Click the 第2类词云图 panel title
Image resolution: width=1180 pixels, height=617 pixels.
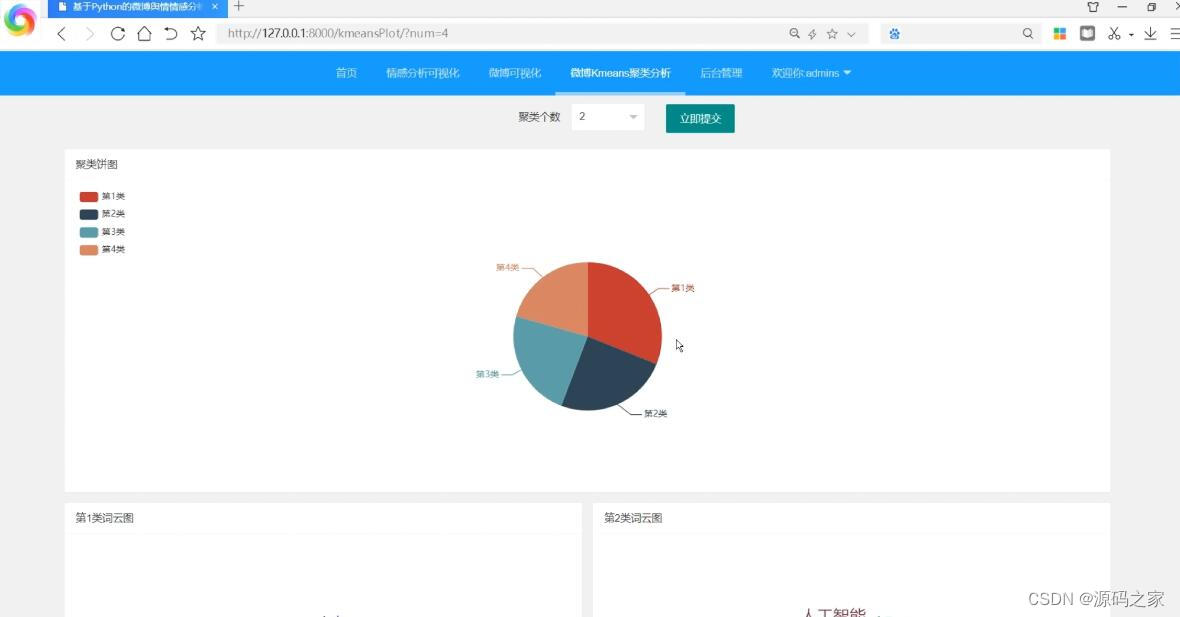(633, 518)
